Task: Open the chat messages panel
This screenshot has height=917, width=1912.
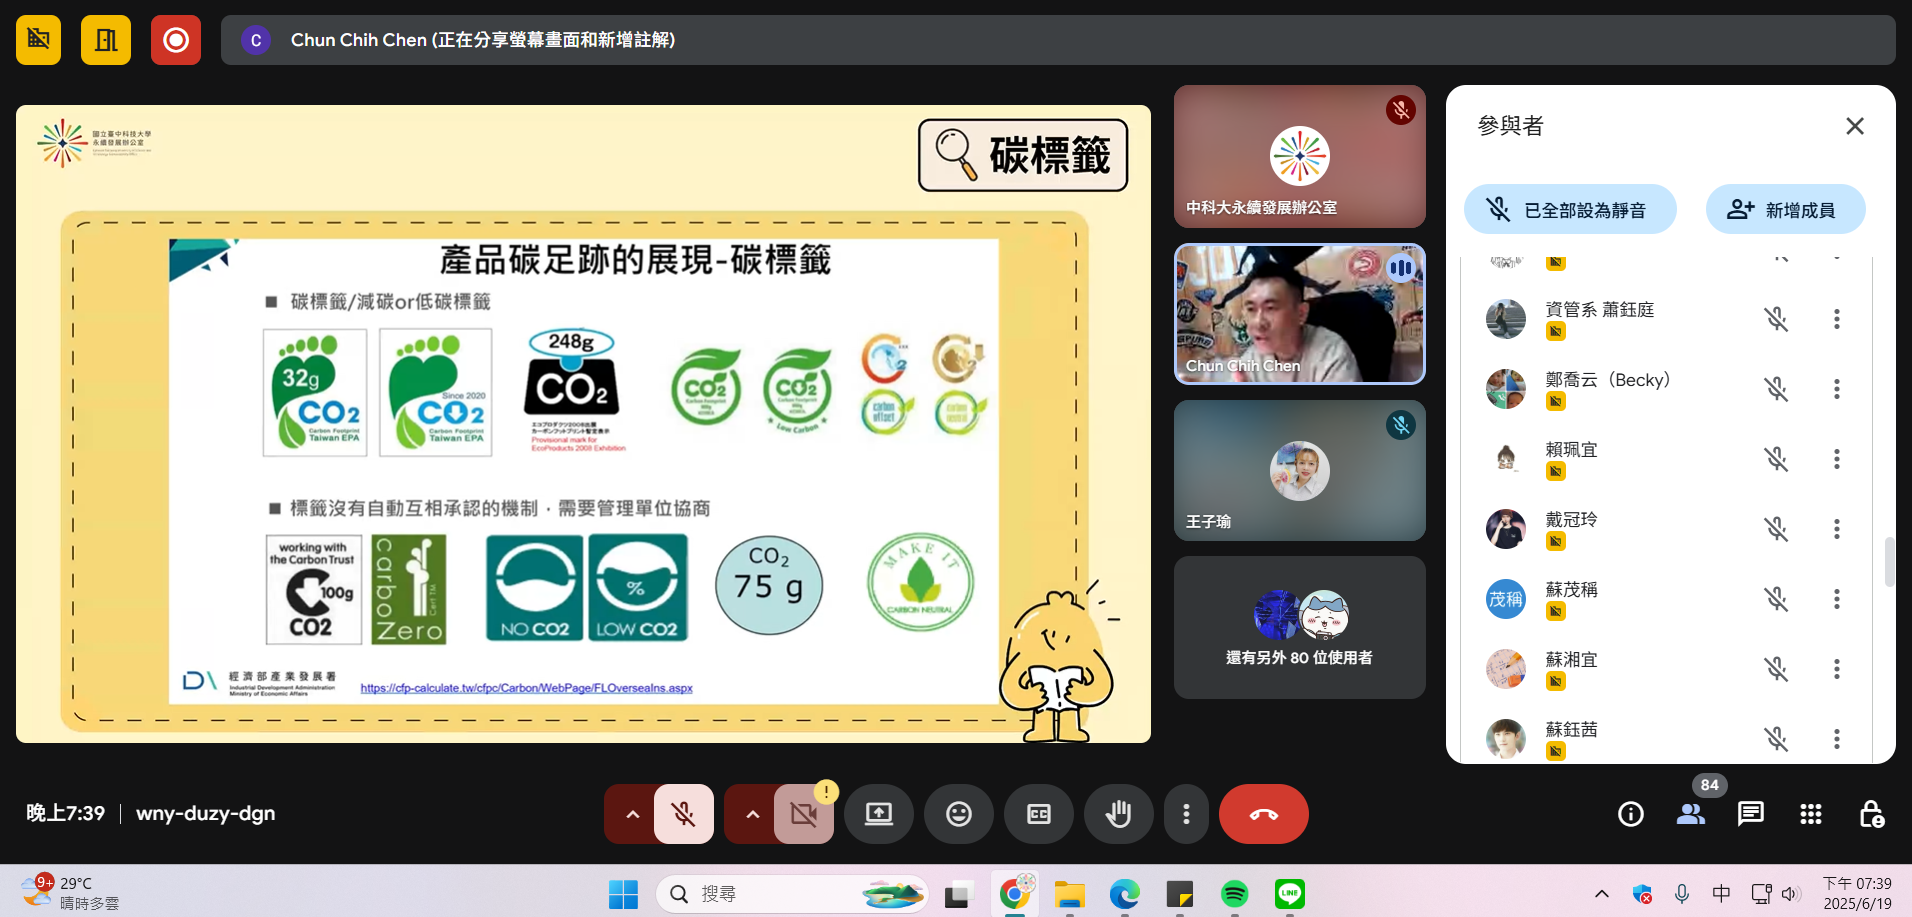Action: point(1750,814)
